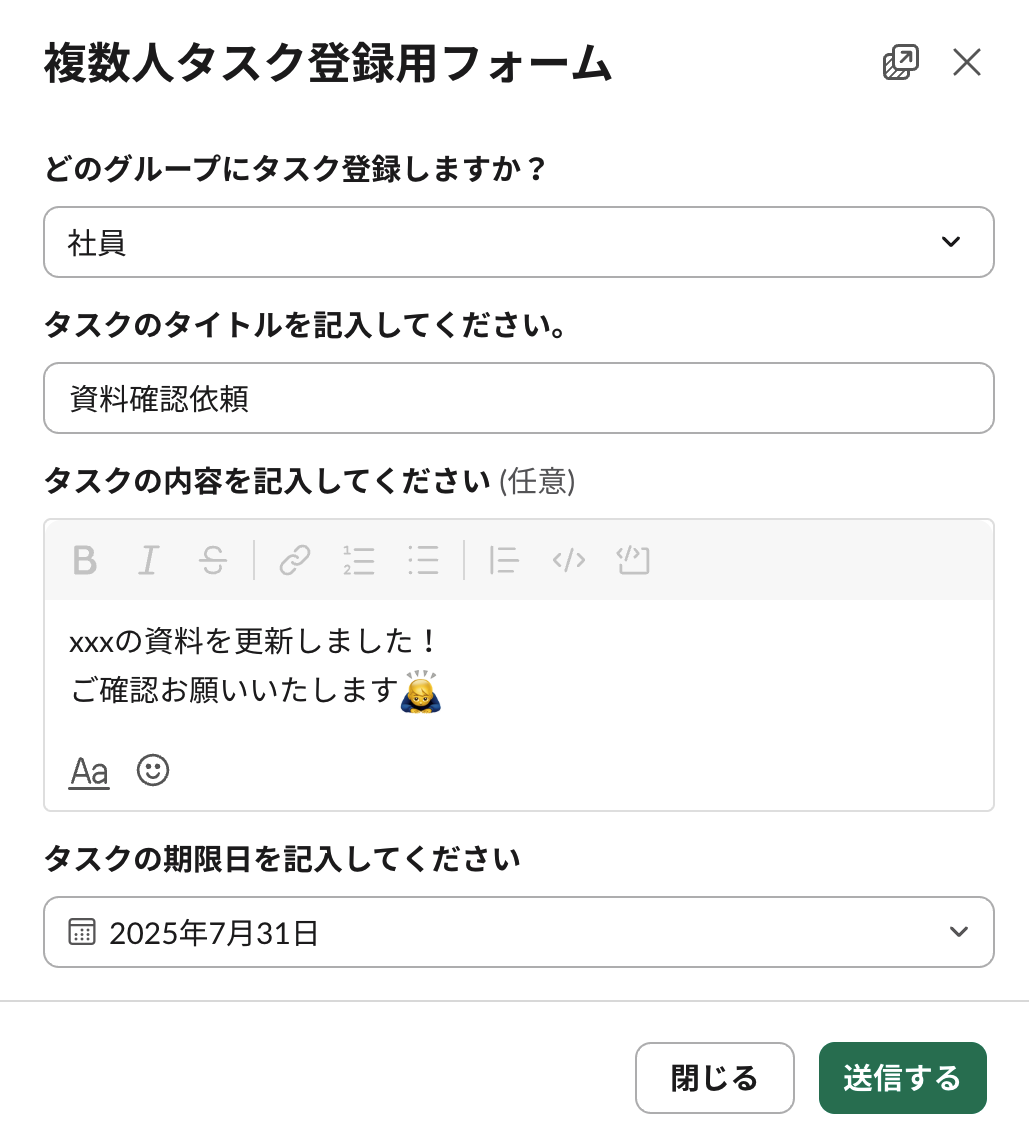The width and height of the screenshot is (1029, 1146).
Task: Click the calendar icon in the deadline field
Action: pyautogui.click(x=82, y=932)
